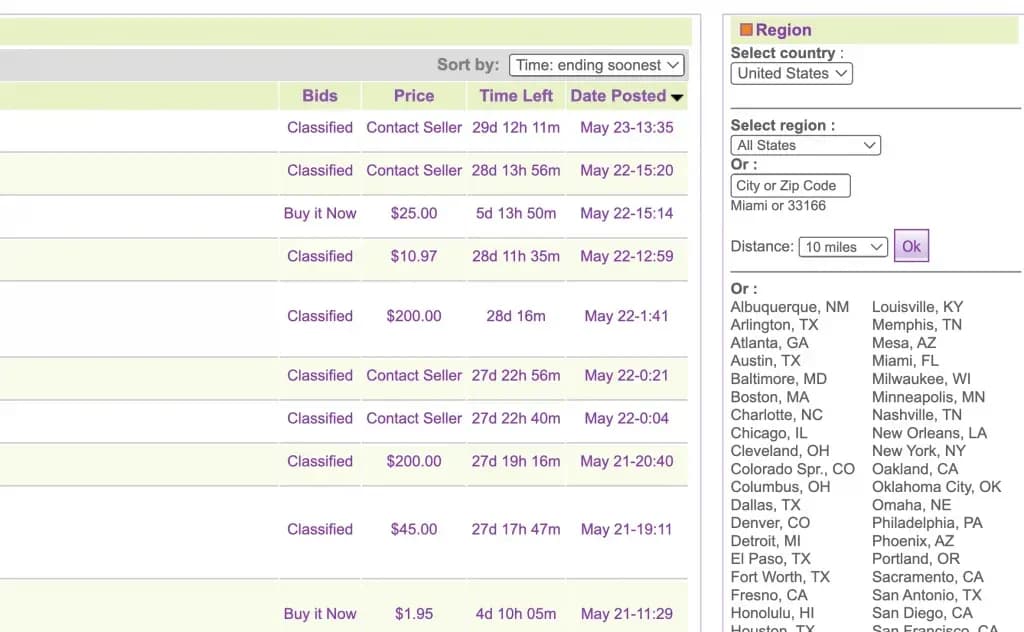Select Oklahoma City, OK
Viewport: 1024px width, 632px height.
[x=936, y=486]
